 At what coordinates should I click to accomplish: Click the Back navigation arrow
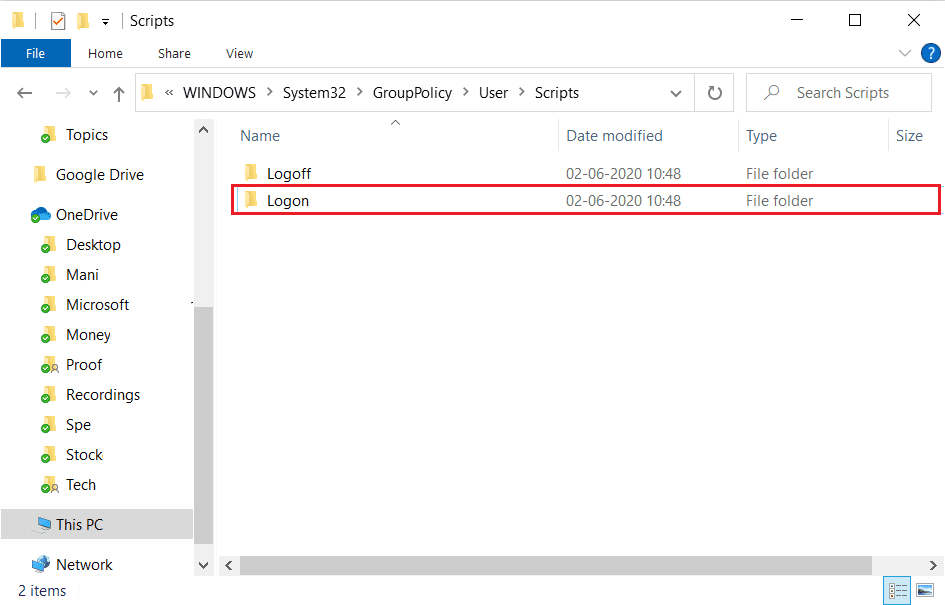click(x=25, y=93)
